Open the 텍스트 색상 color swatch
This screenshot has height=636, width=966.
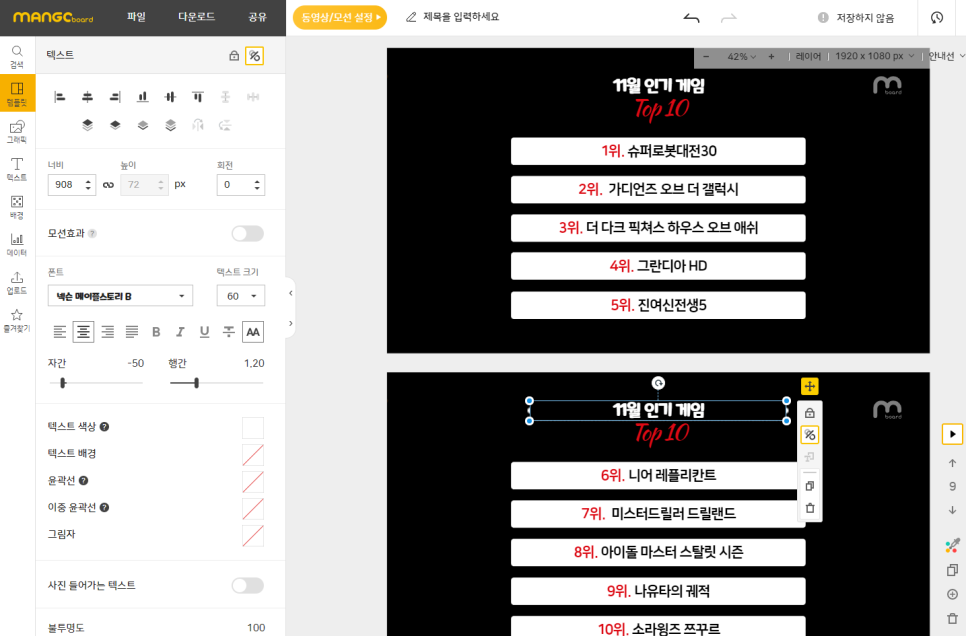coord(253,427)
